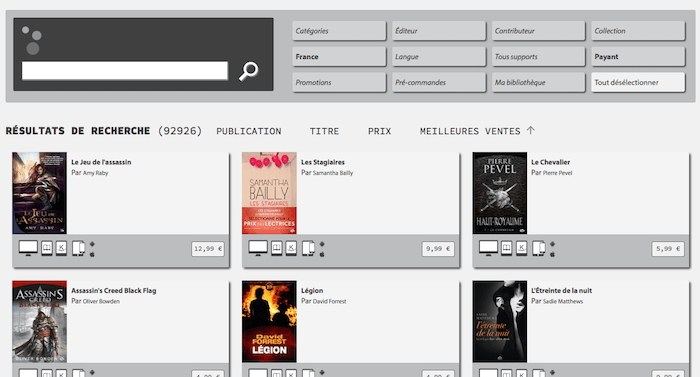Click the 12,99 € price button

[208, 249]
